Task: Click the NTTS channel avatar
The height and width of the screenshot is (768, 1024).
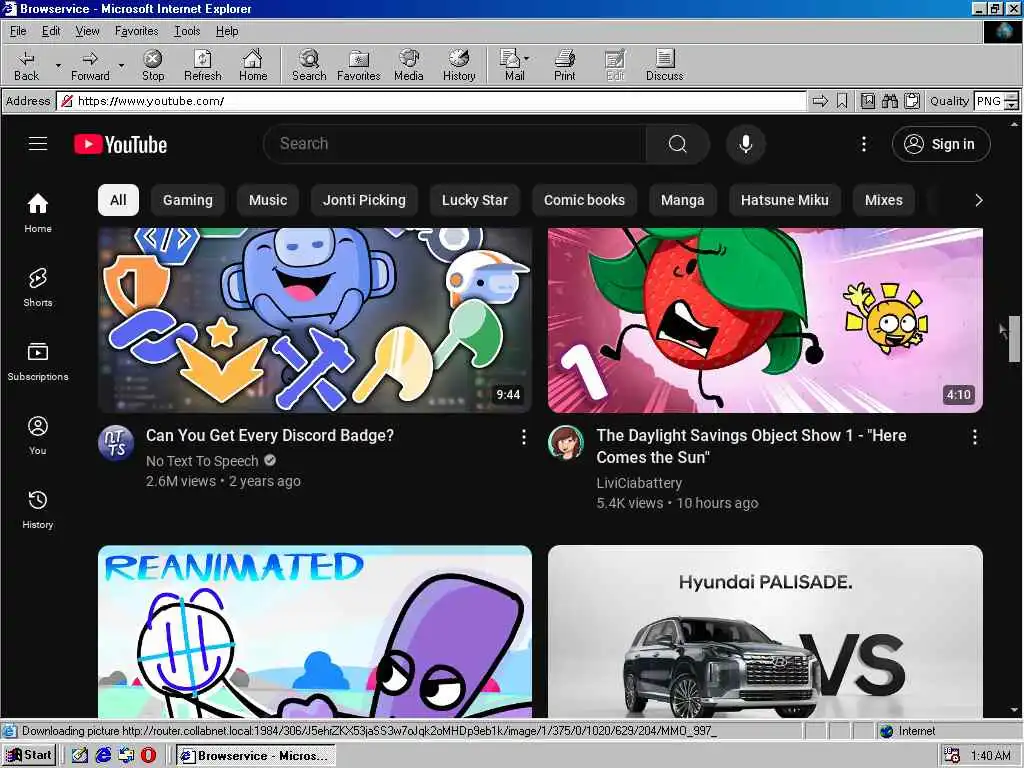Action: [116, 443]
